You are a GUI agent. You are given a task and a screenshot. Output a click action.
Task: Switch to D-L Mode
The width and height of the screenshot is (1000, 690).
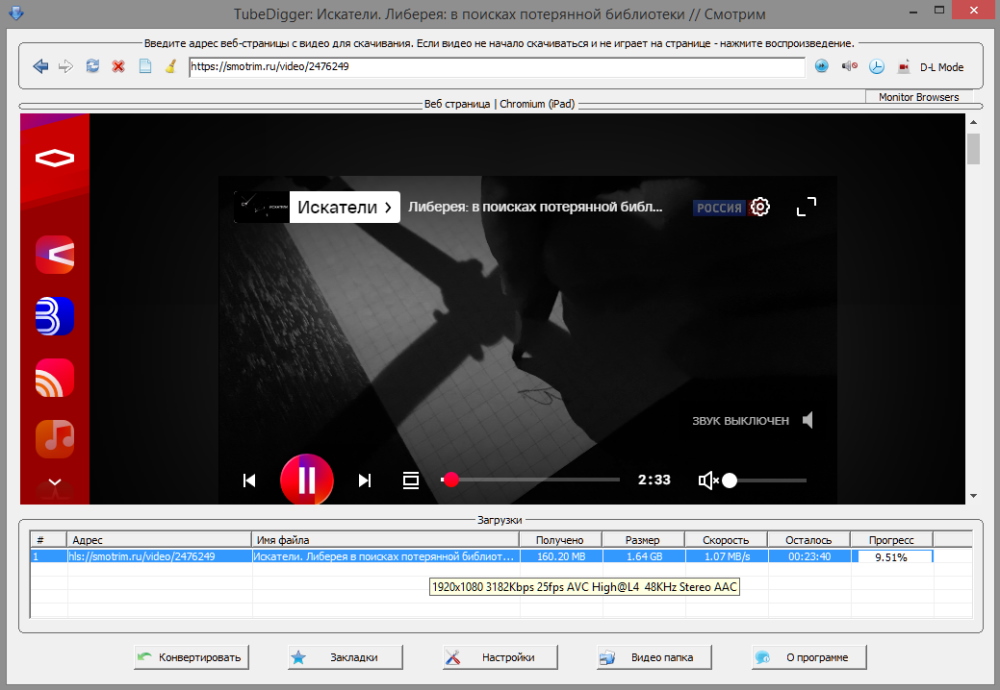[x=941, y=67]
